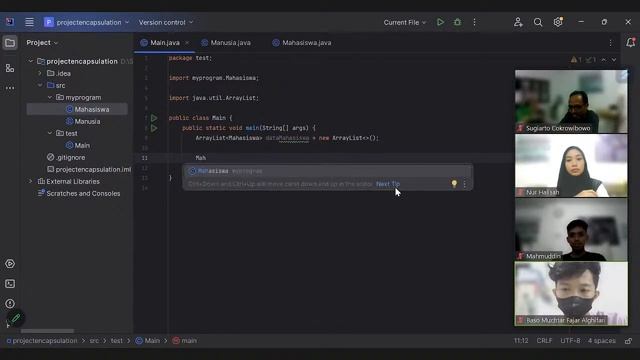Click main method in the breadcrumb bar
Viewport: 640px width, 360px height.
click(184, 340)
